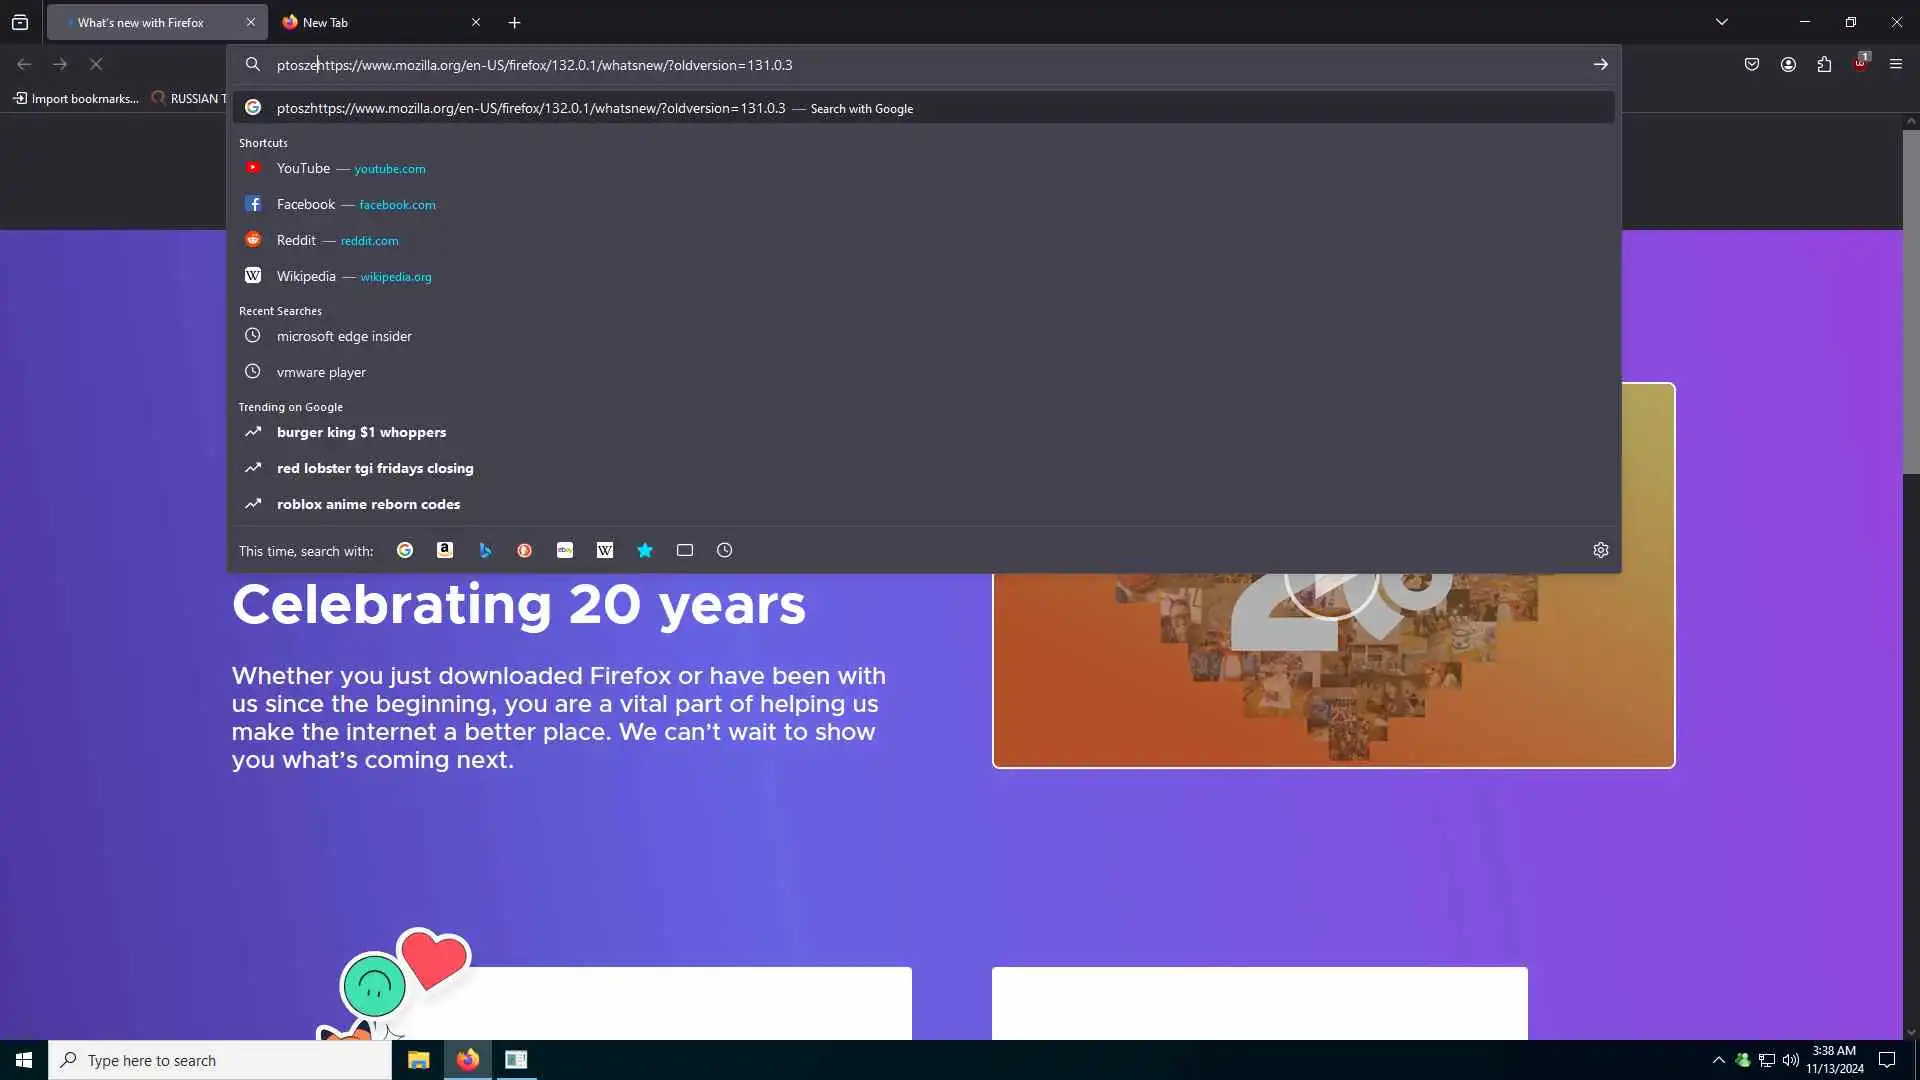Search bookmarks using star icon
Image resolution: width=1920 pixels, height=1080 pixels.
pyautogui.click(x=645, y=550)
